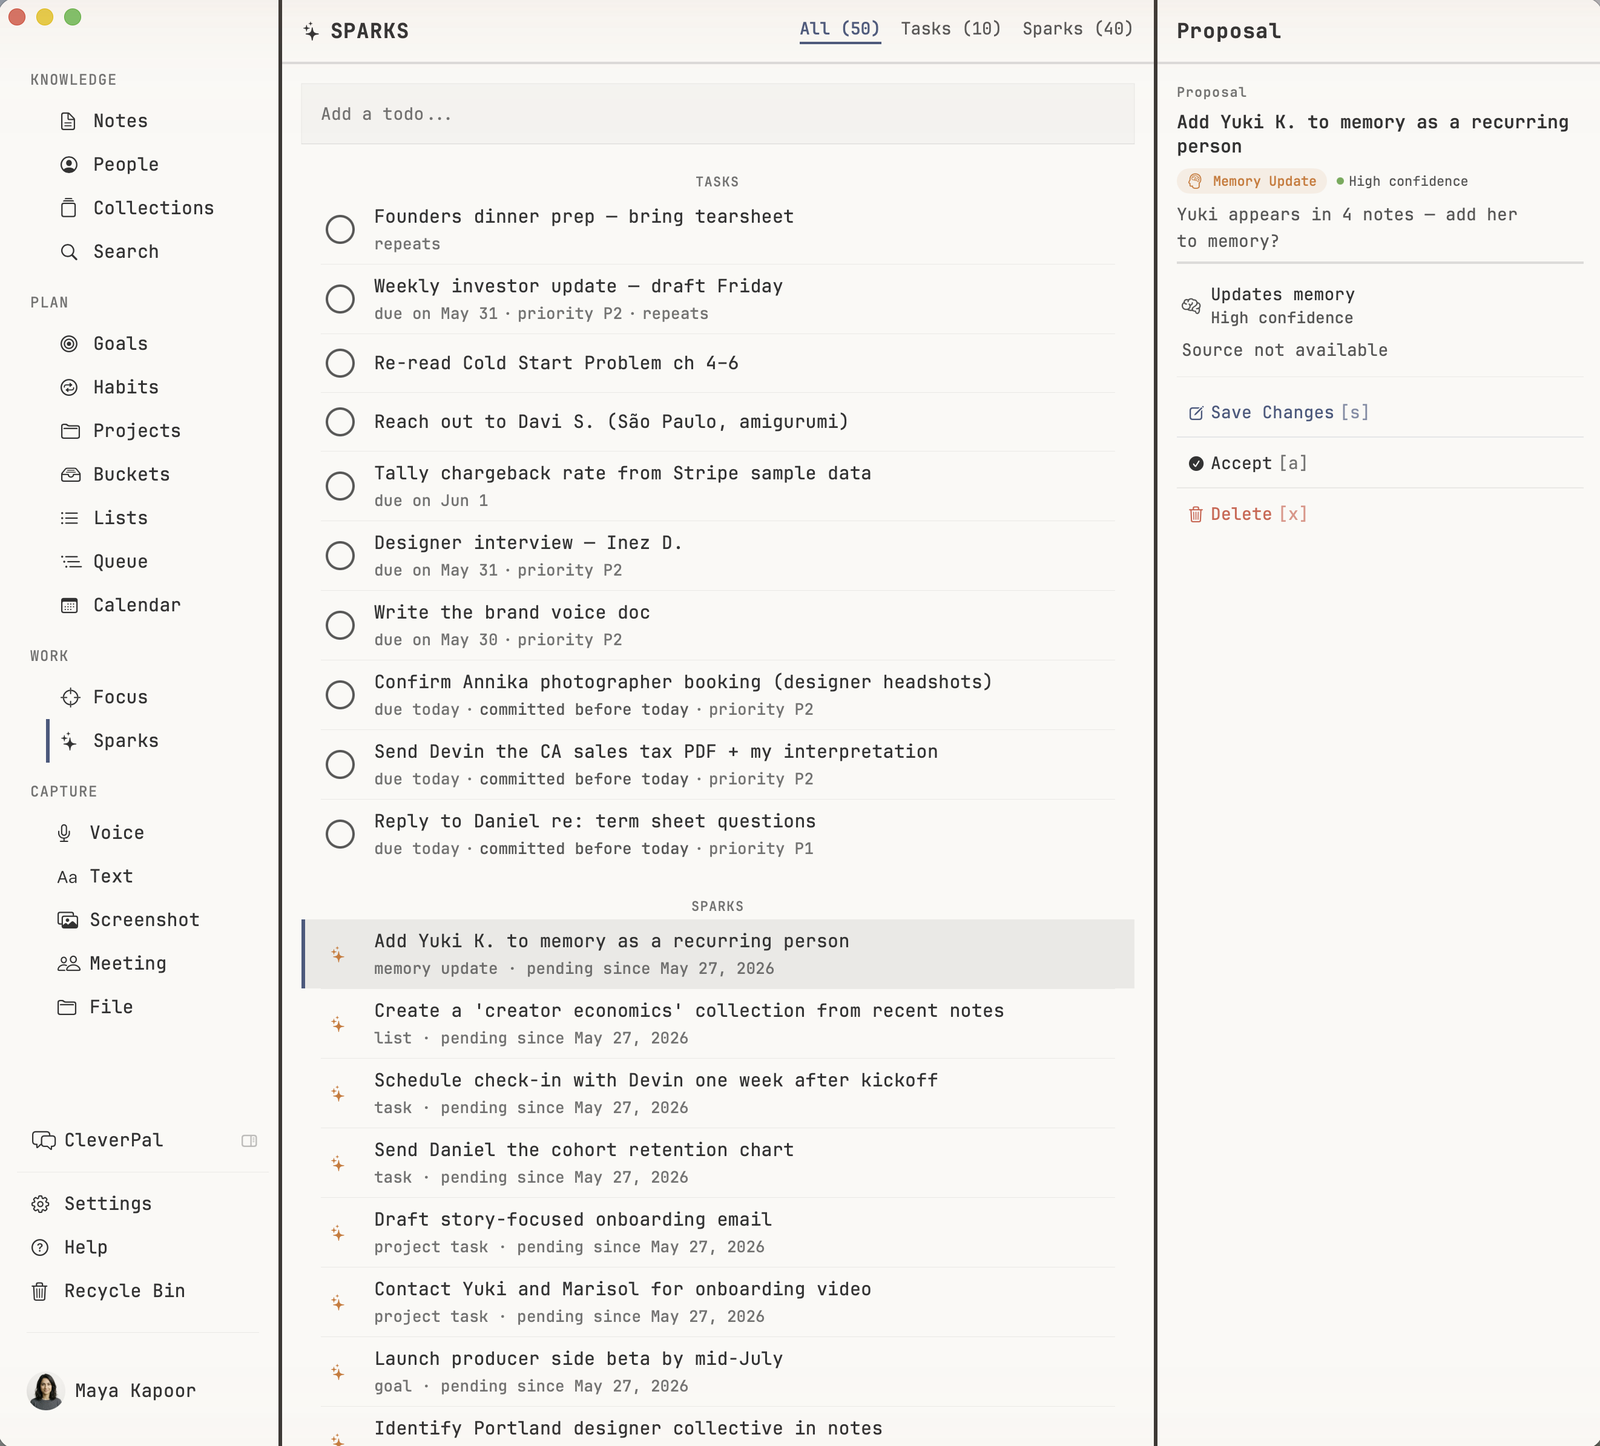This screenshot has height=1446, width=1600.
Task: Check off Reach out to Davi S. task
Action: point(340,422)
